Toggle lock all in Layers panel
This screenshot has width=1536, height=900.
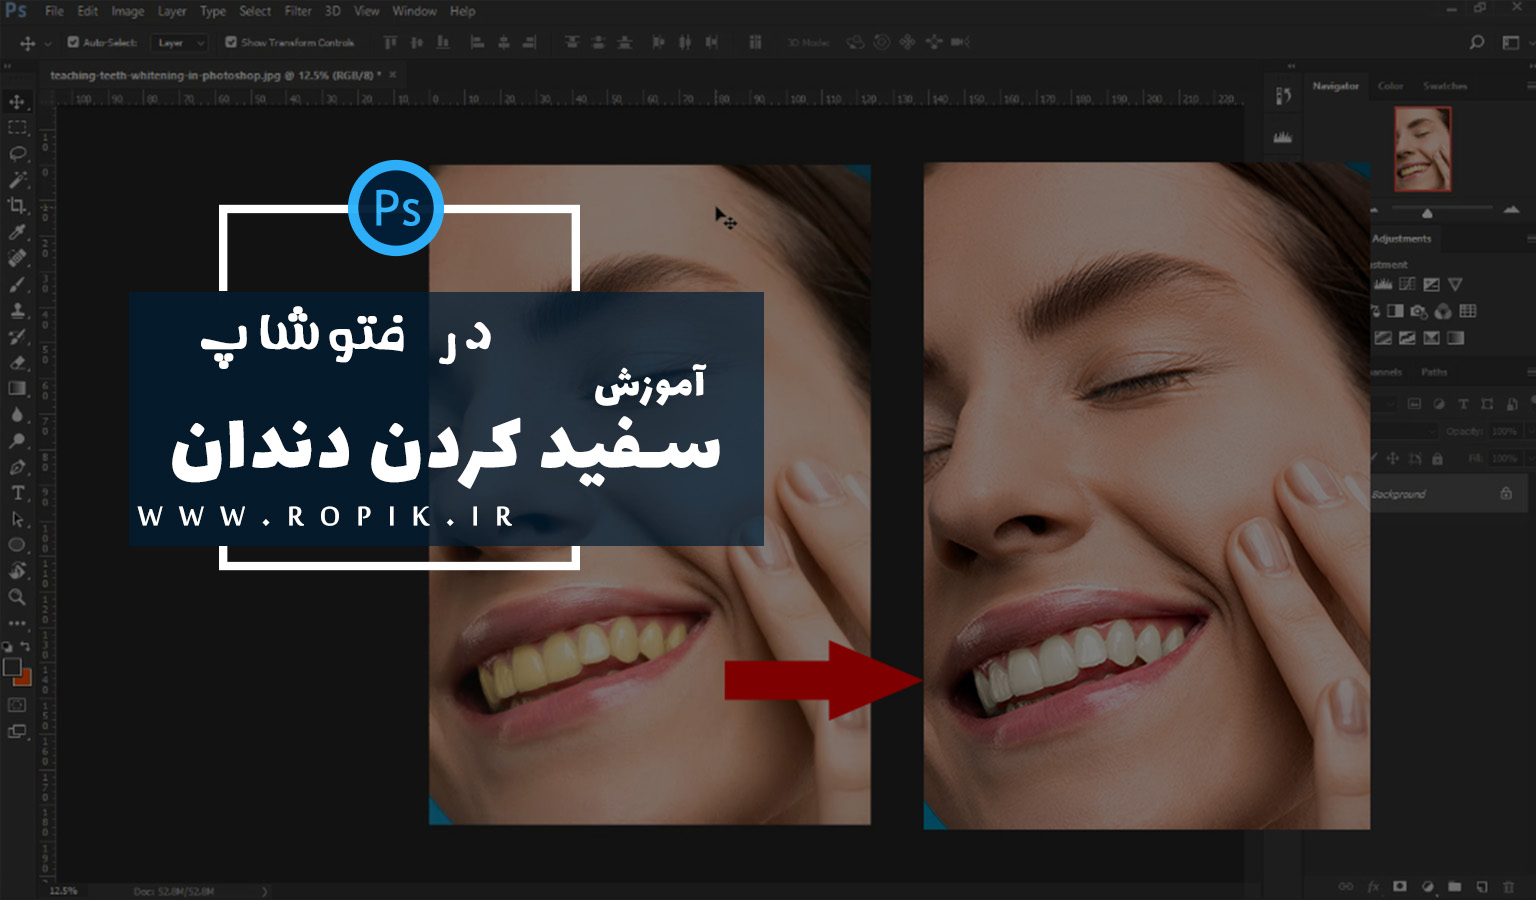(x=1438, y=459)
